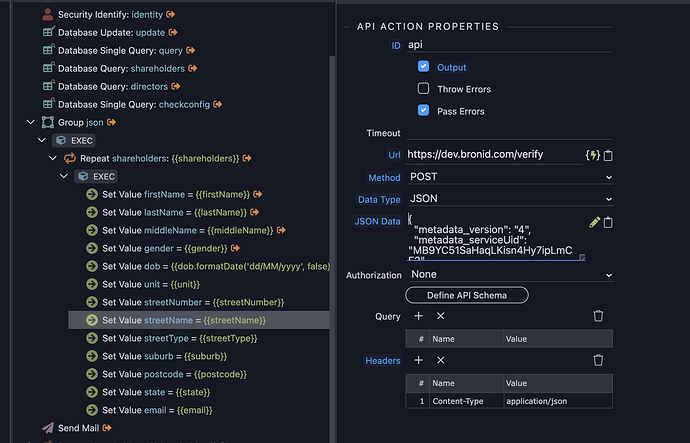Click the JSON Data label
The height and width of the screenshot is (443, 690).
(377, 221)
